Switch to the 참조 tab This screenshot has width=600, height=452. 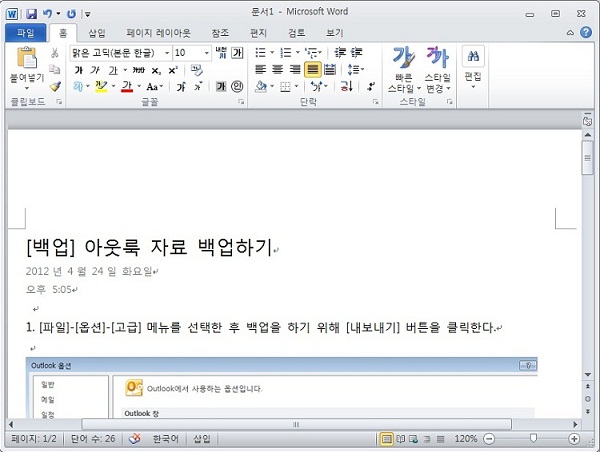click(220, 33)
